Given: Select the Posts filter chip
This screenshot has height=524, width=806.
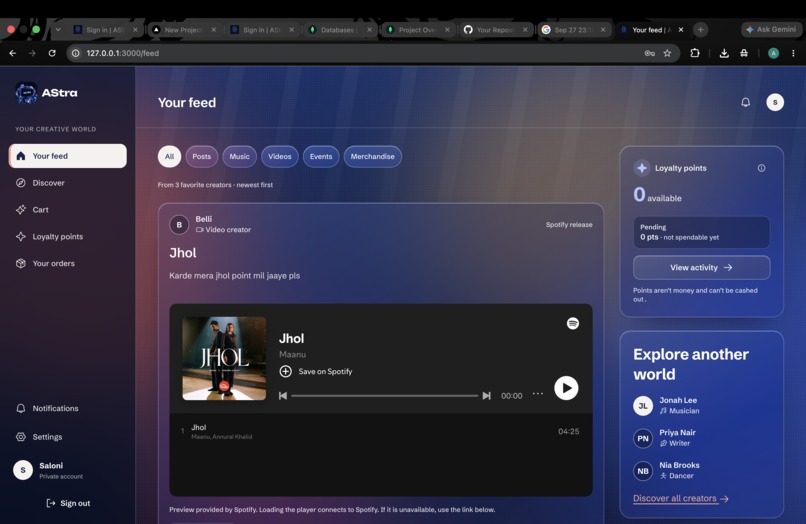Looking at the screenshot, I should point(202,156).
